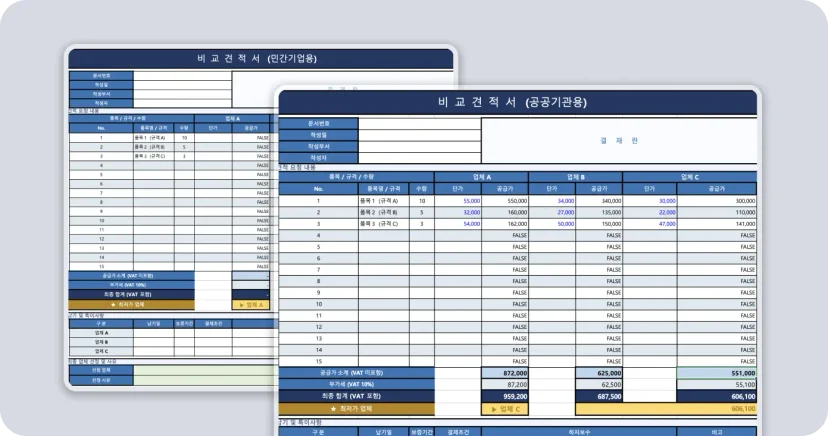Screen dimensions: 828x436
Task: Click 업체 A column header in 공공기관용 sheet
Action: (482, 177)
